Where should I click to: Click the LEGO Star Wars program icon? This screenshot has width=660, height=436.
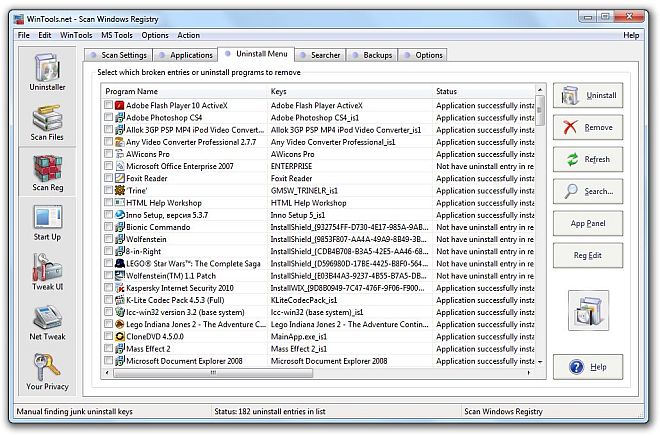point(120,263)
